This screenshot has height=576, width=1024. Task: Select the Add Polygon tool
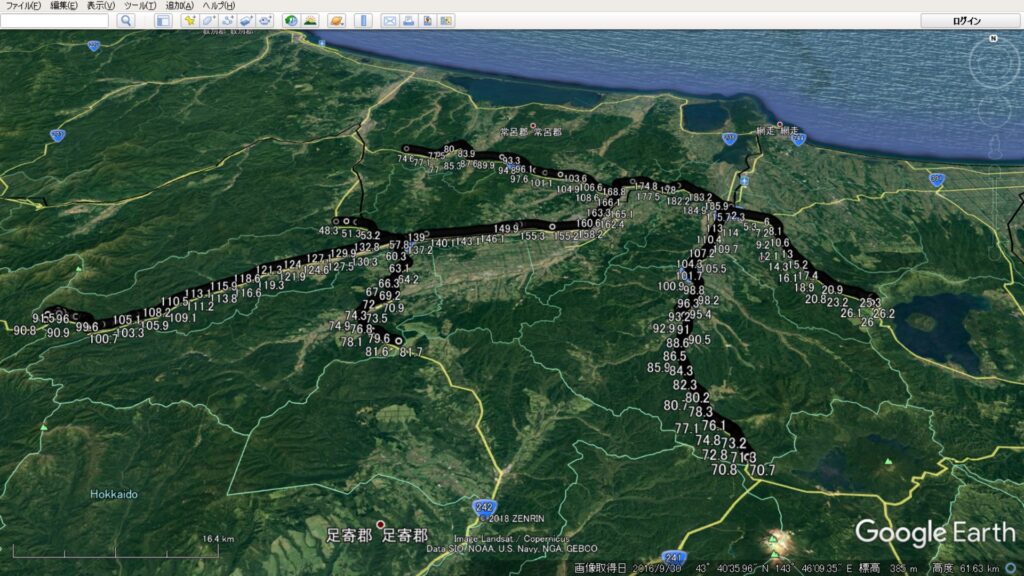[208, 20]
